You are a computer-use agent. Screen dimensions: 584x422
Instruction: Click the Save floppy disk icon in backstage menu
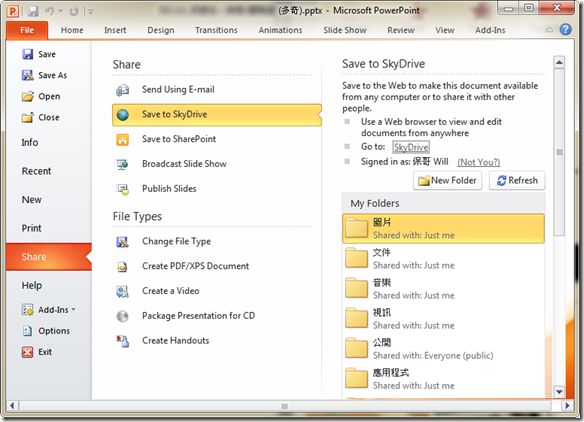click(x=28, y=54)
